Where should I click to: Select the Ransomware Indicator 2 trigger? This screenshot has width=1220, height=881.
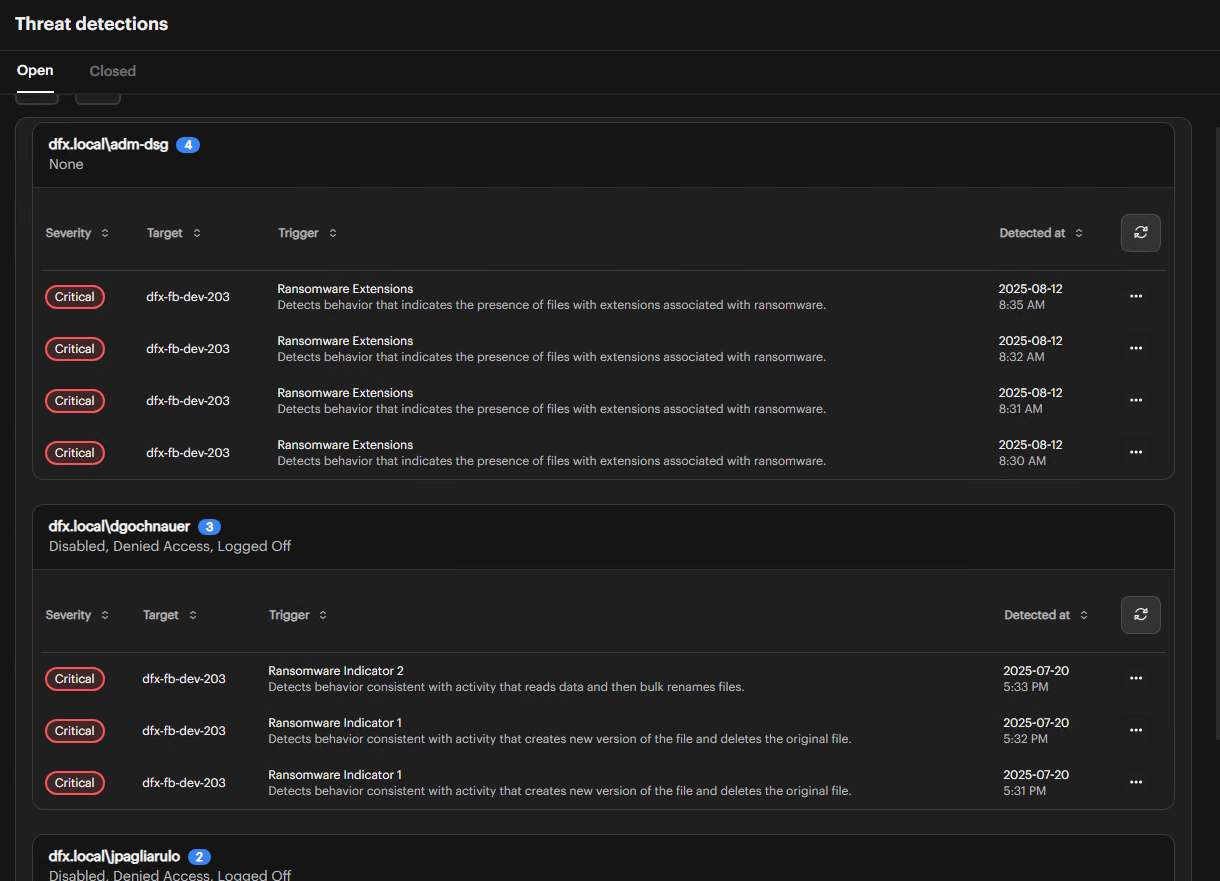(x=336, y=671)
